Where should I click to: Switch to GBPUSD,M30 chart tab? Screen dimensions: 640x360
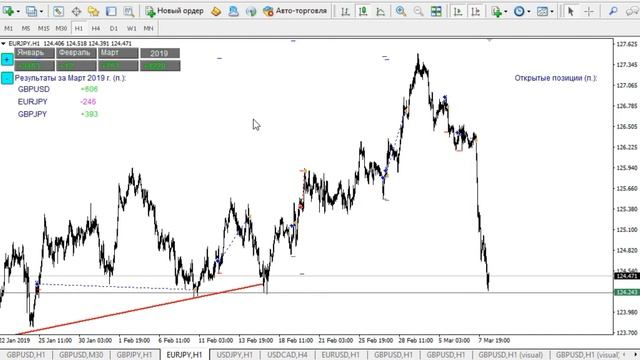81,355
